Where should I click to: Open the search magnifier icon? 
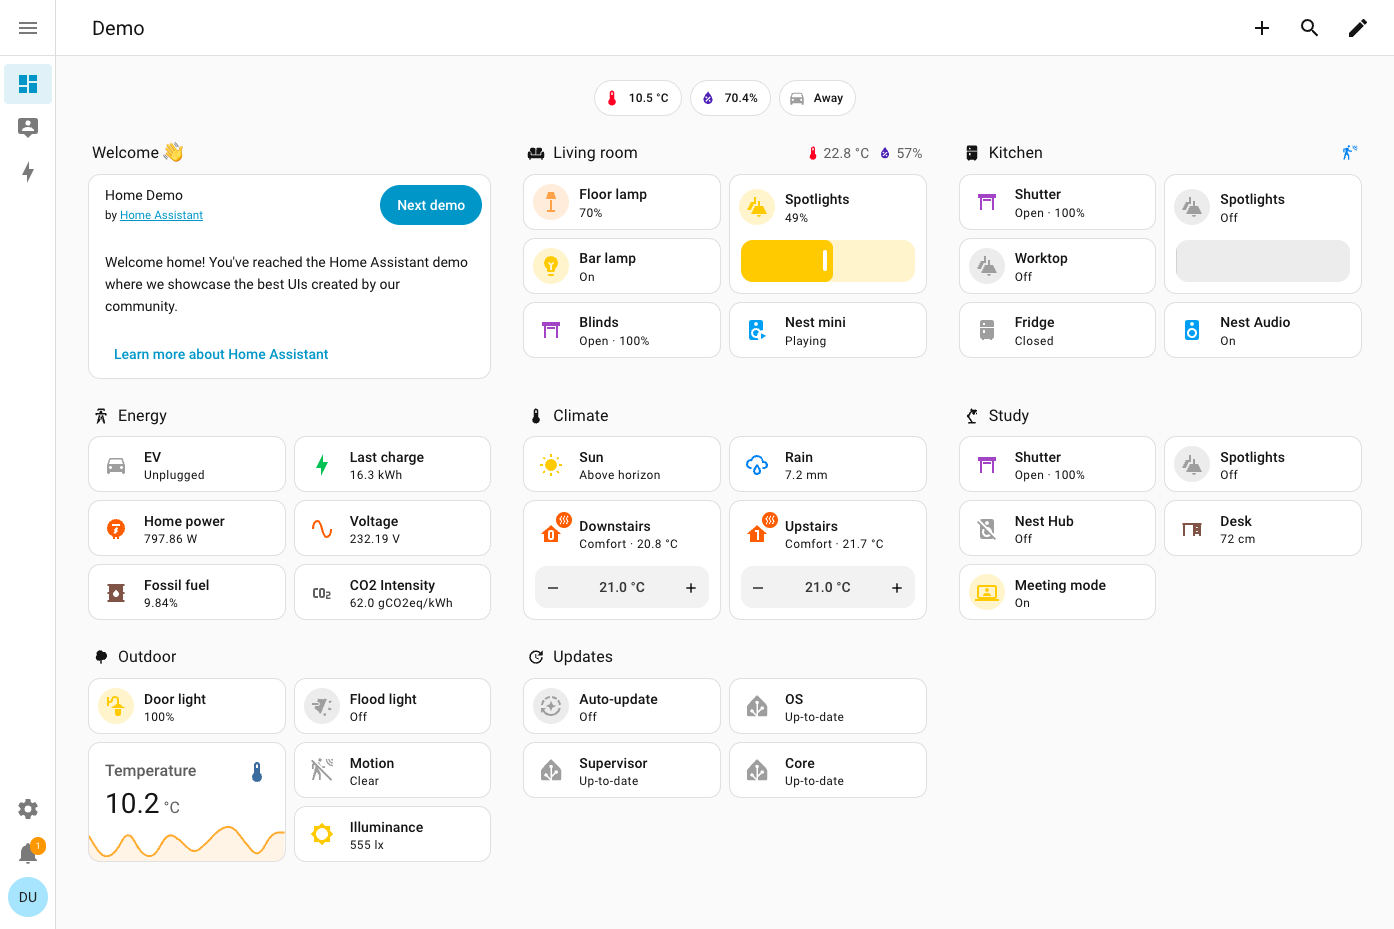(1310, 28)
